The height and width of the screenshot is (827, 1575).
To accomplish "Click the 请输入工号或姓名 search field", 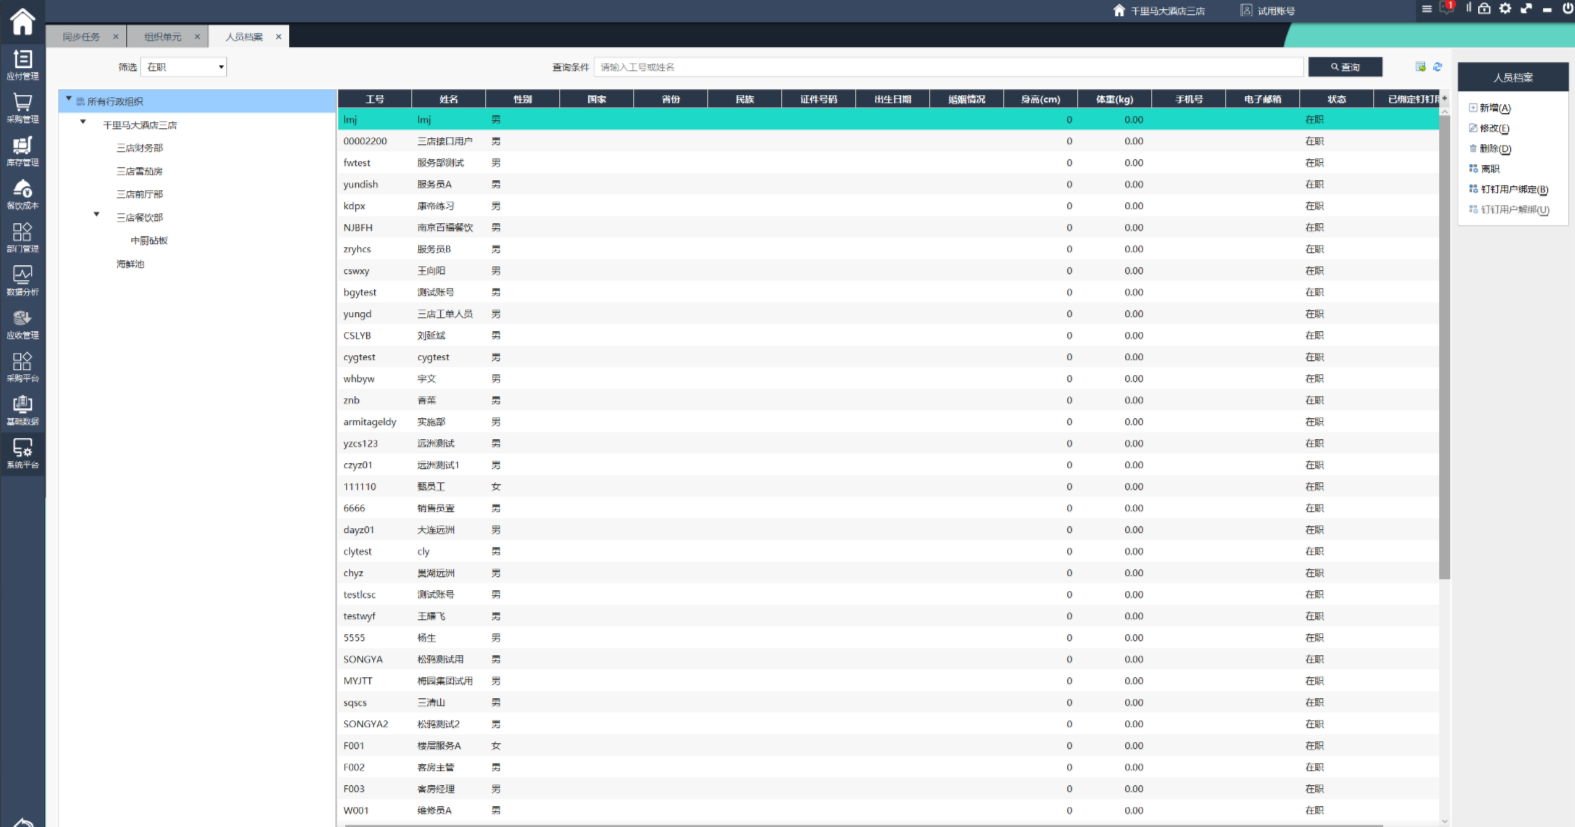I will pos(950,67).
